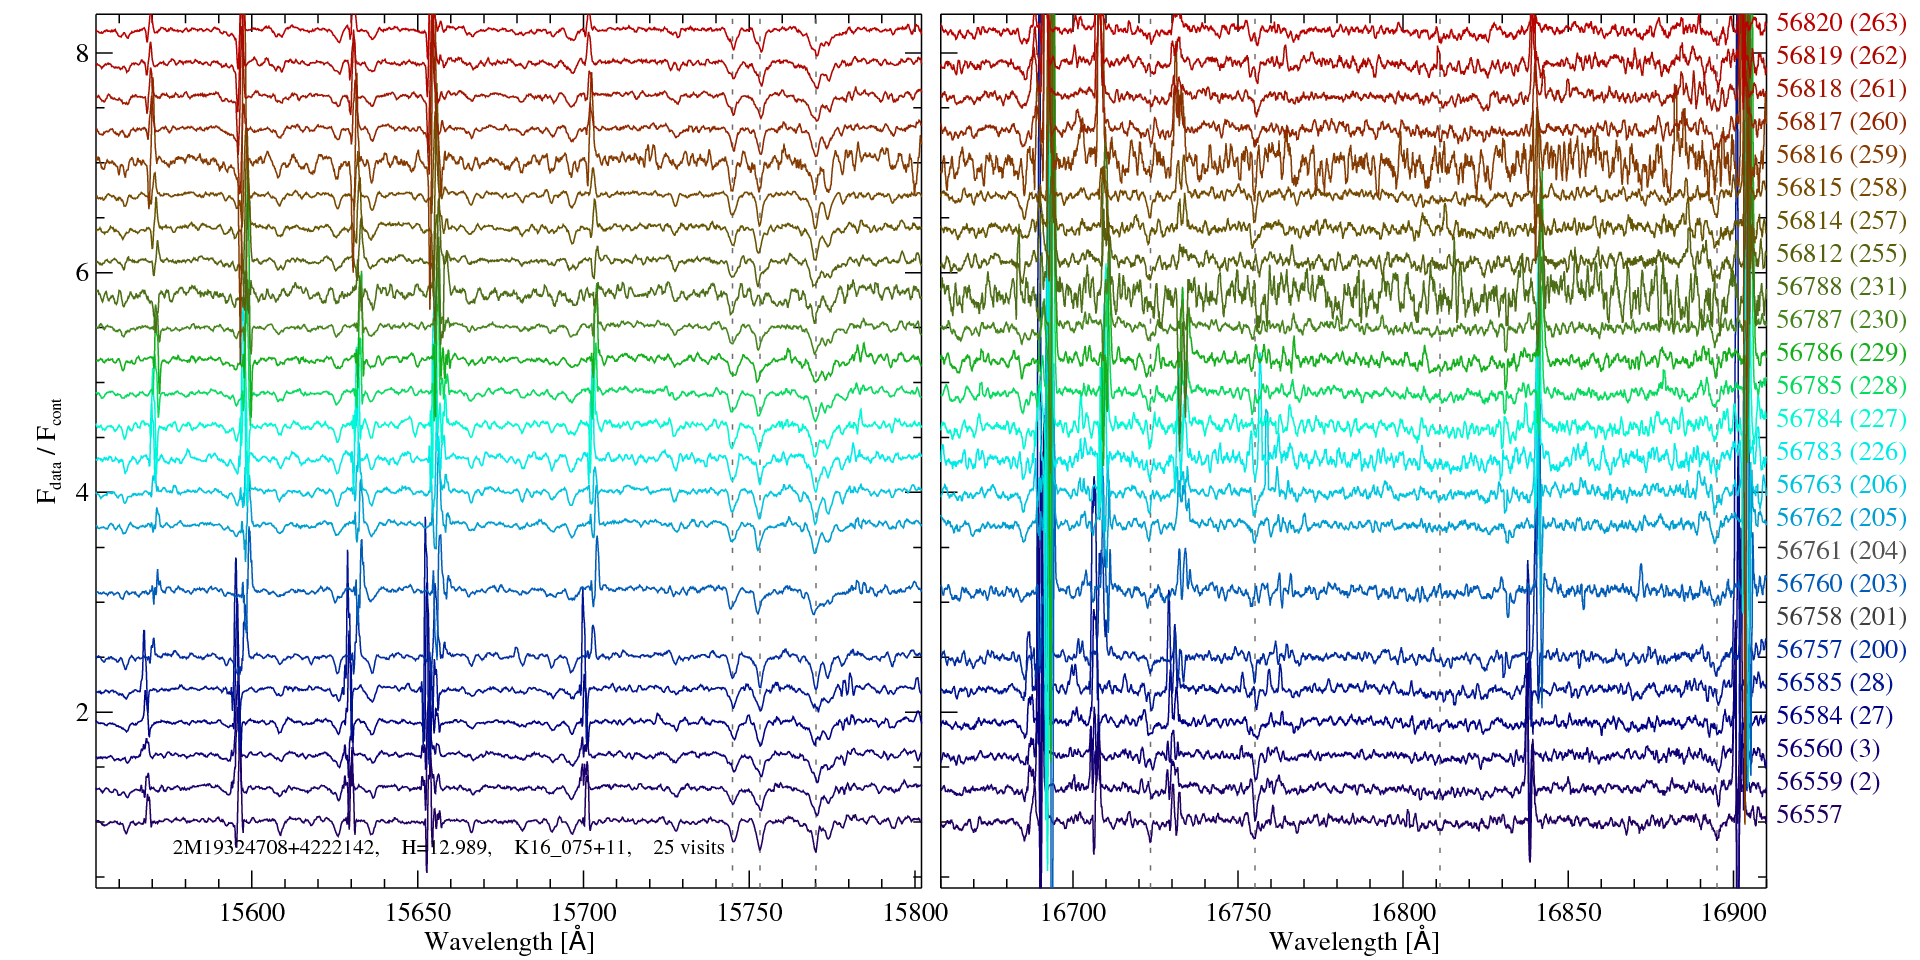This screenshot has width=1920, height=960.
Task: Select the 56557 legend entry
Action: point(1808,815)
